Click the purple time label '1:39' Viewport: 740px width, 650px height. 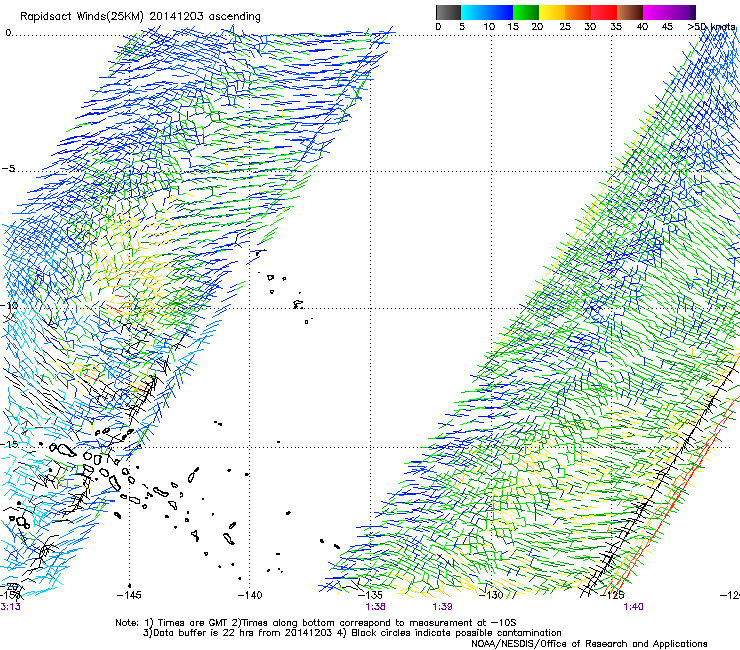pos(442,607)
